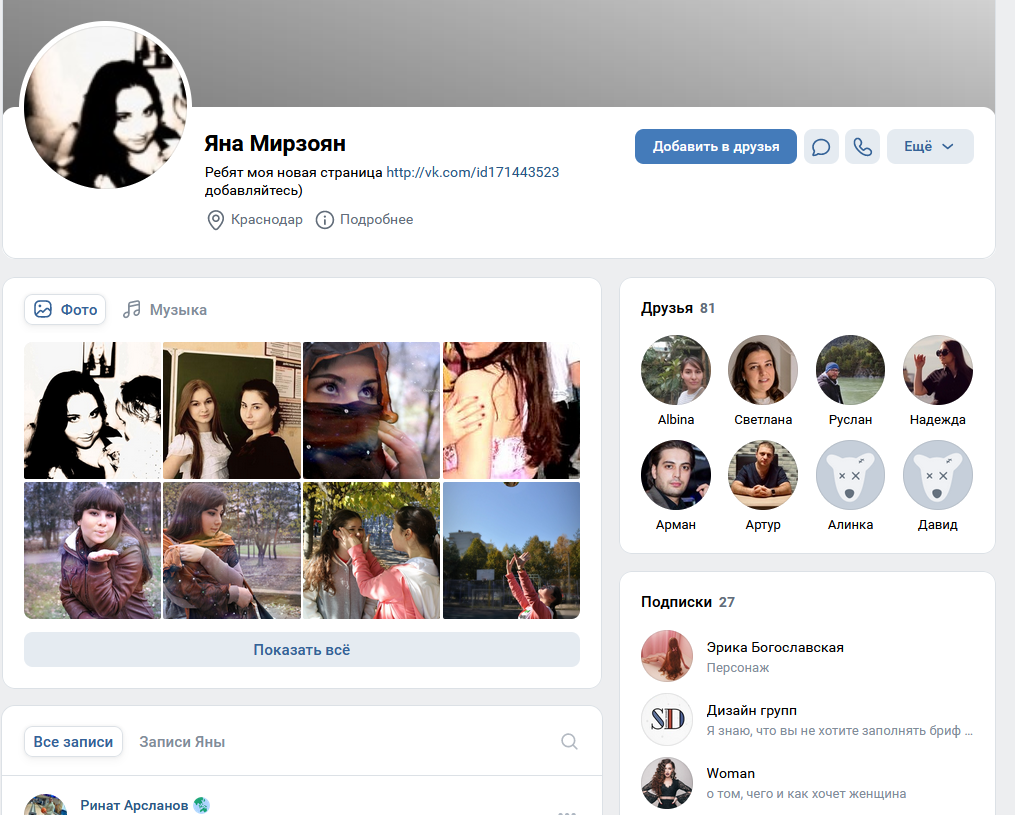Click friend name Светлана
Screen dimensions: 1015x815
[x=763, y=419]
